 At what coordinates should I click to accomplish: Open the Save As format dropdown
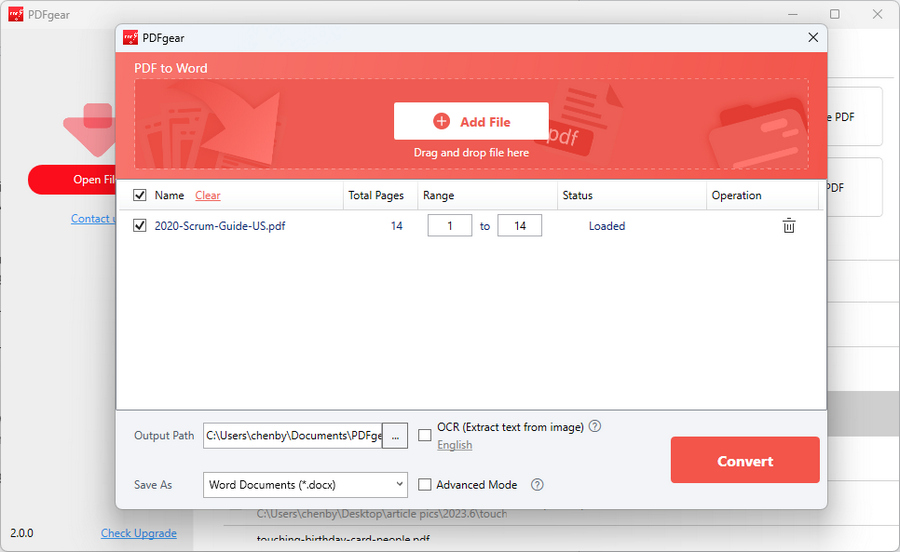pos(305,485)
